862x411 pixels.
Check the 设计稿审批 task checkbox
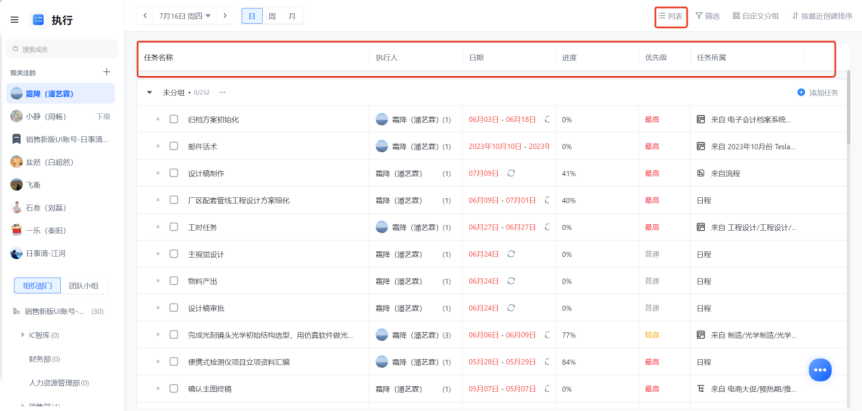tap(174, 308)
